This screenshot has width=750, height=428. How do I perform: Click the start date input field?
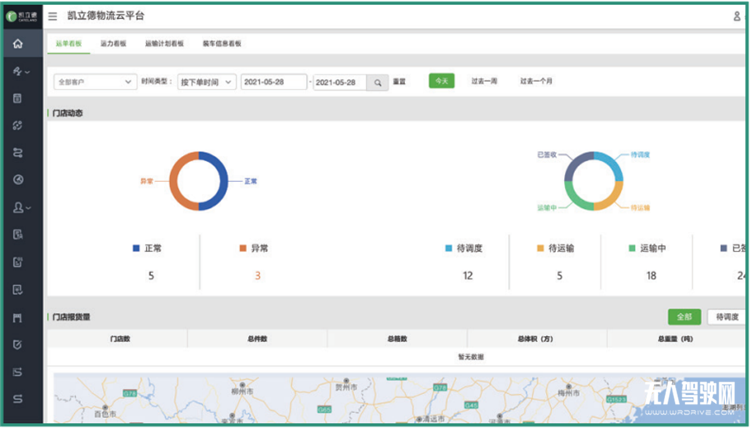(273, 82)
